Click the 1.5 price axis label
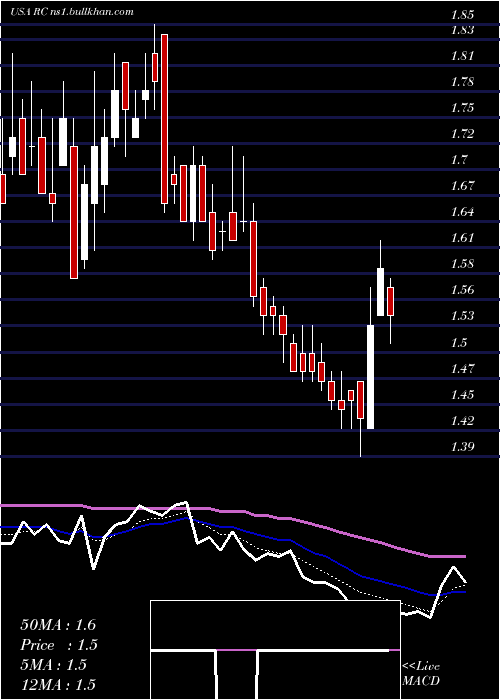 tap(458, 342)
